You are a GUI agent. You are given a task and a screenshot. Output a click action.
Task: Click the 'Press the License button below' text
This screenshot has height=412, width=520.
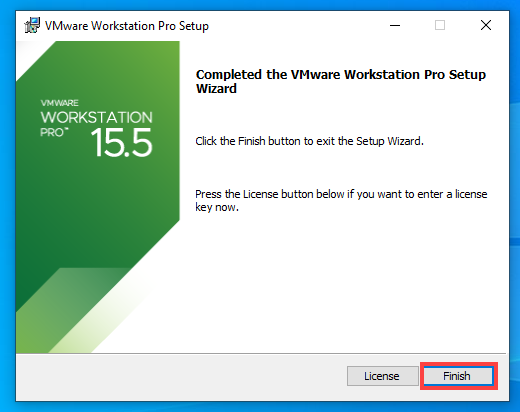click(341, 200)
